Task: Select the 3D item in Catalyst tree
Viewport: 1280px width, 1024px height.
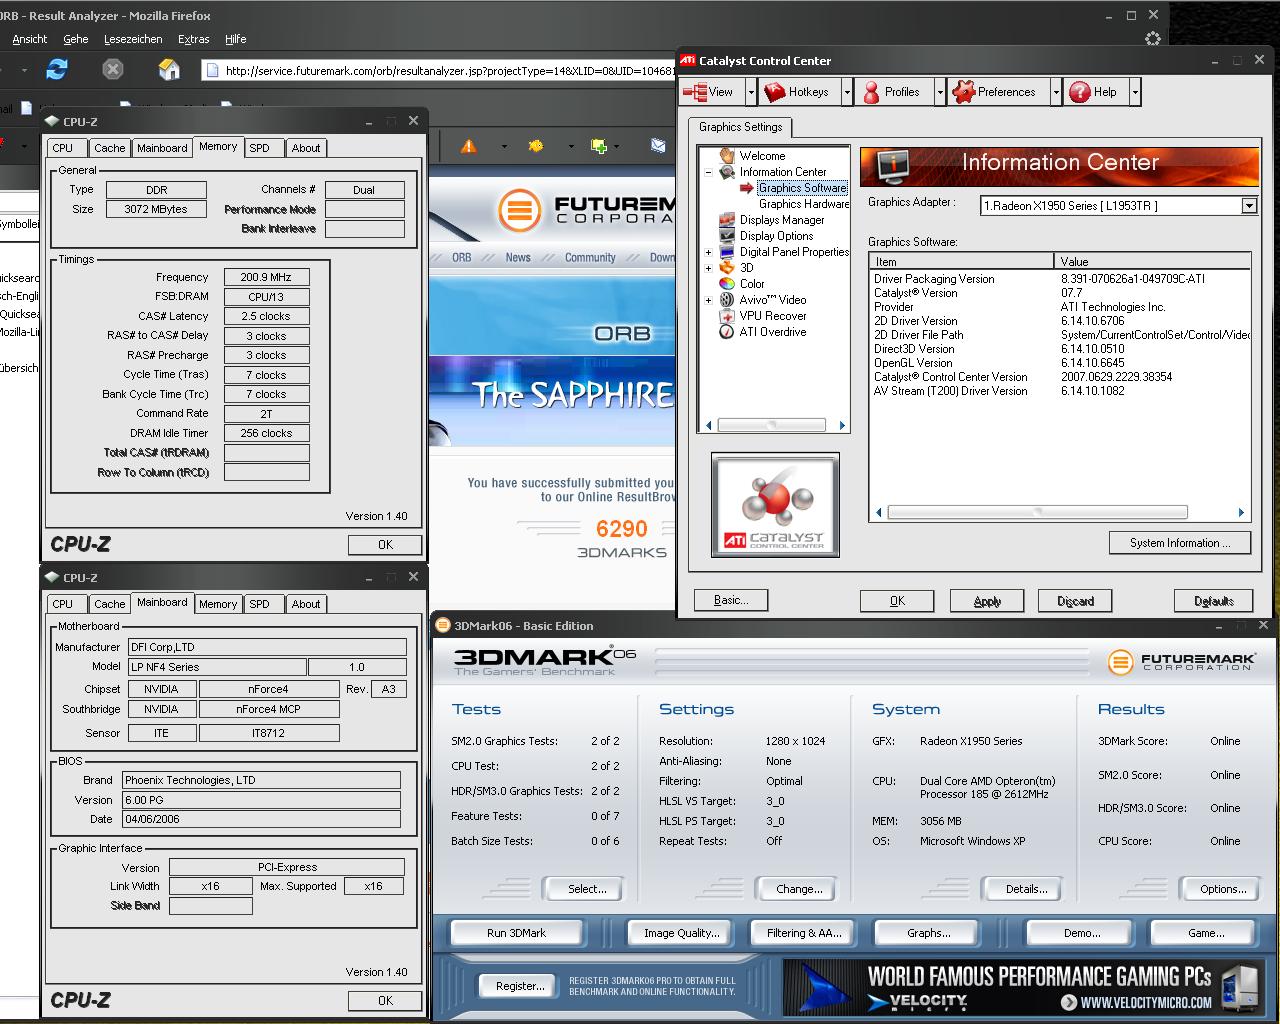Action: [x=746, y=268]
